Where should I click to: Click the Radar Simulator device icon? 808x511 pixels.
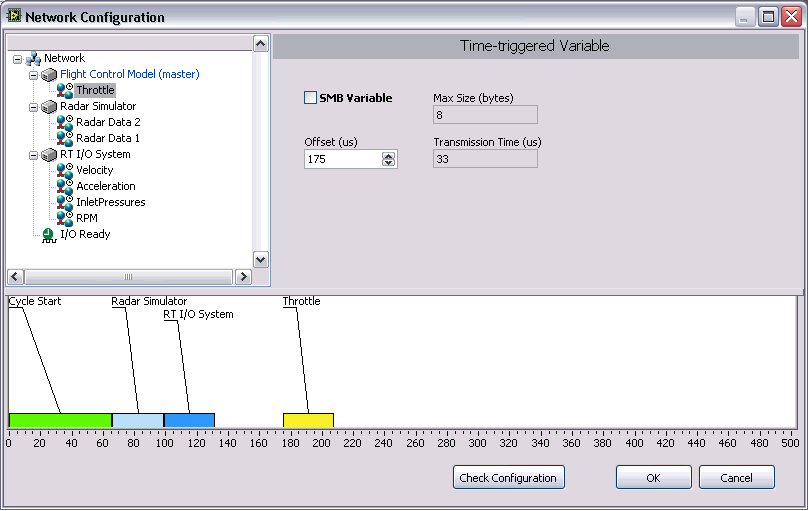pos(49,106)
